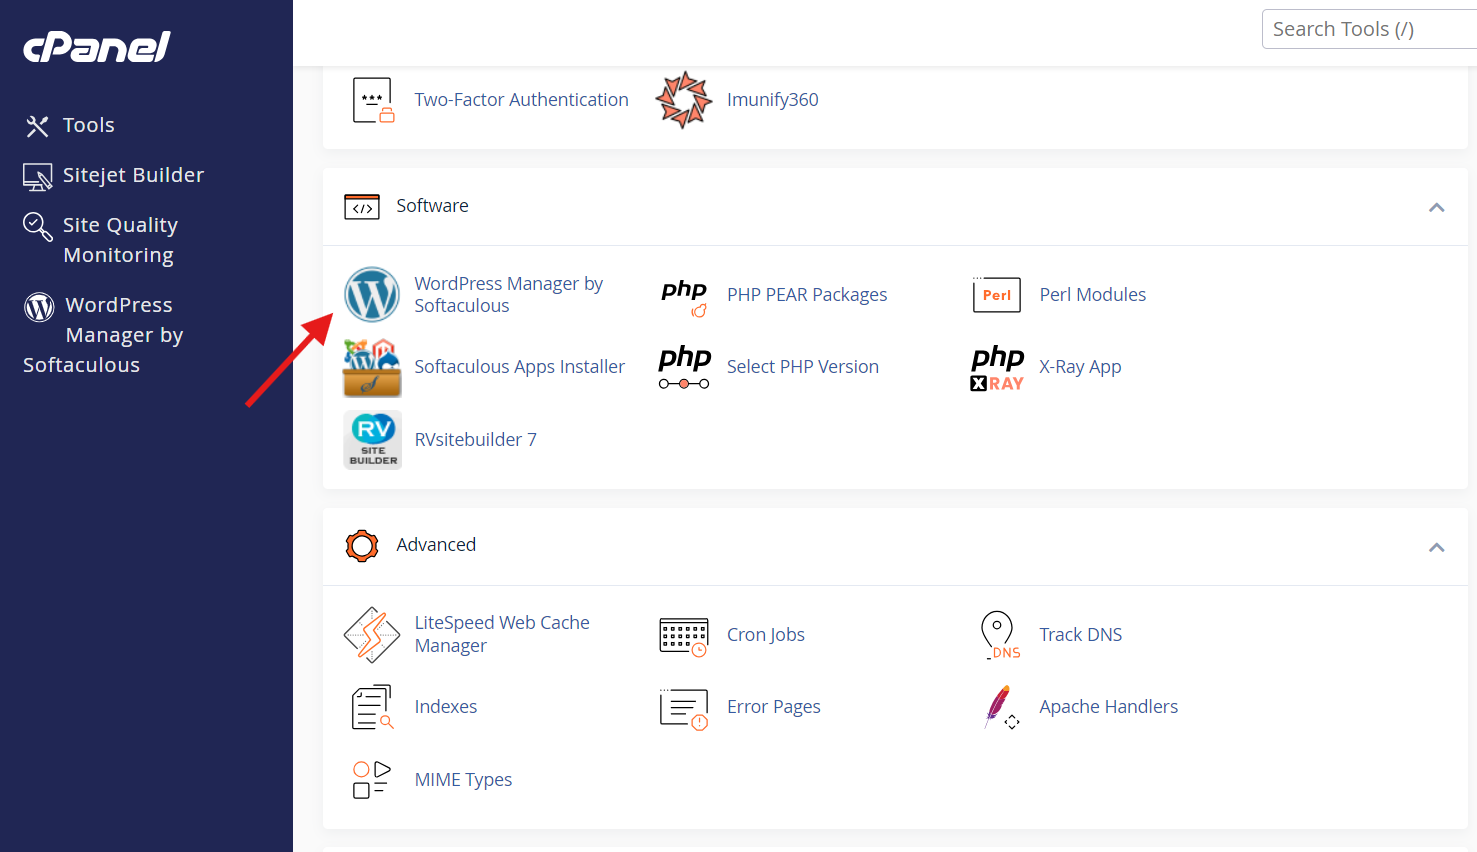
Task: Open WordPress Manager by Softaculous link
Action: [508, 295]
